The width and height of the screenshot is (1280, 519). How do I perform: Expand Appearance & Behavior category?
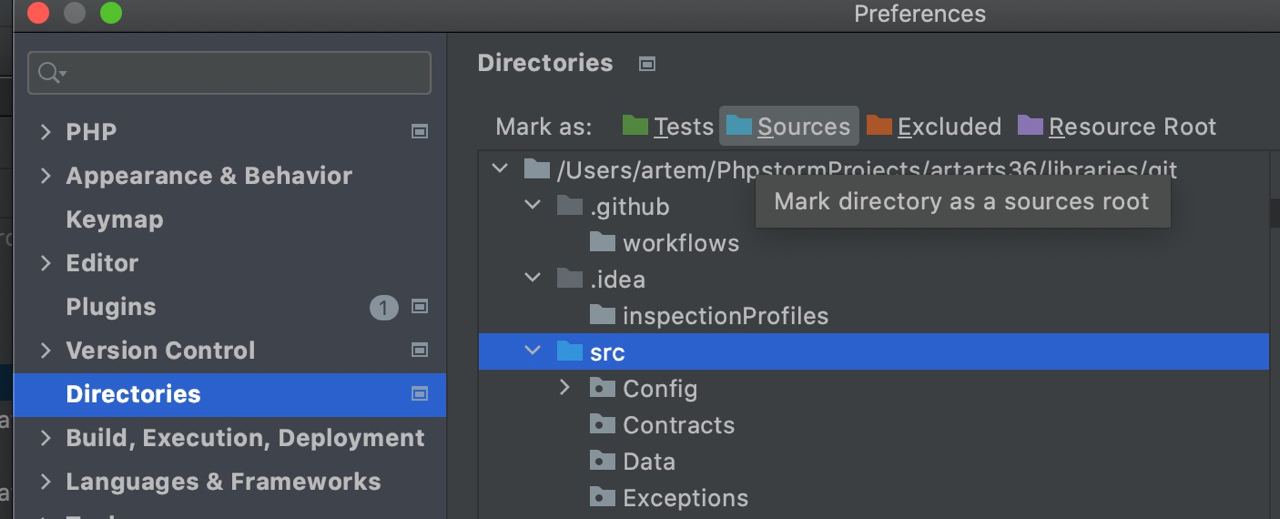pyautogui.click(x=45, y=175)
